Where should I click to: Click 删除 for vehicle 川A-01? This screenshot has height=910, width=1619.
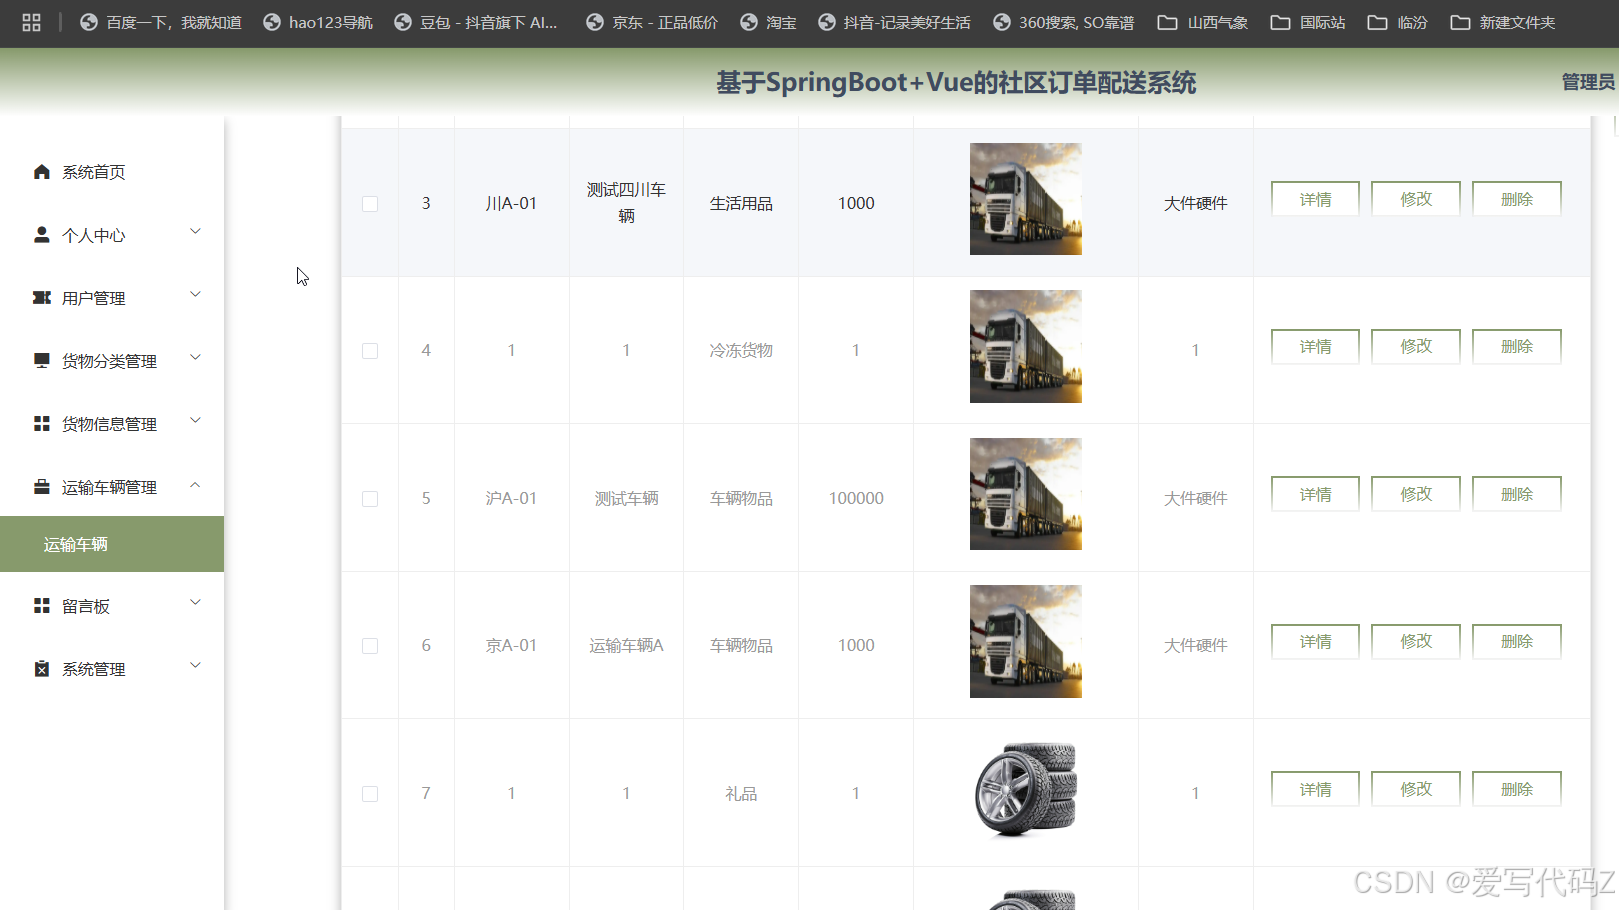pos(1517,199)
